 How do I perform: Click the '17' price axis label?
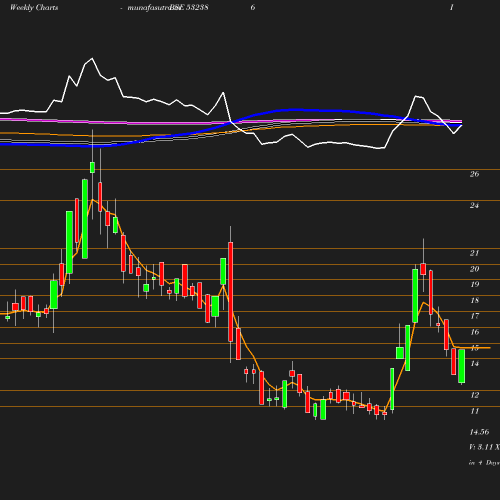(x=474, y=316)
